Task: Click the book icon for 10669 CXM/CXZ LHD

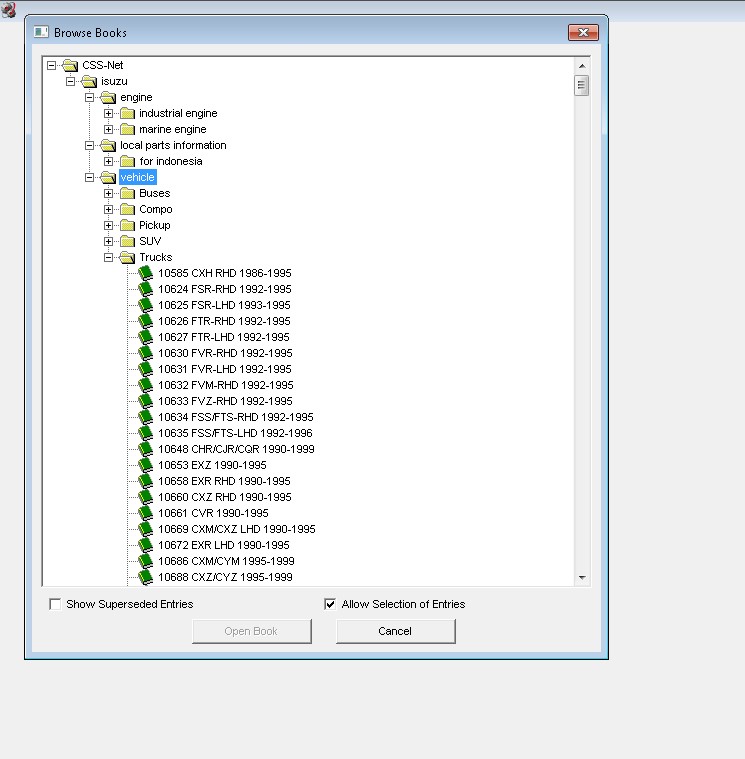Action: tap(145, 529)
